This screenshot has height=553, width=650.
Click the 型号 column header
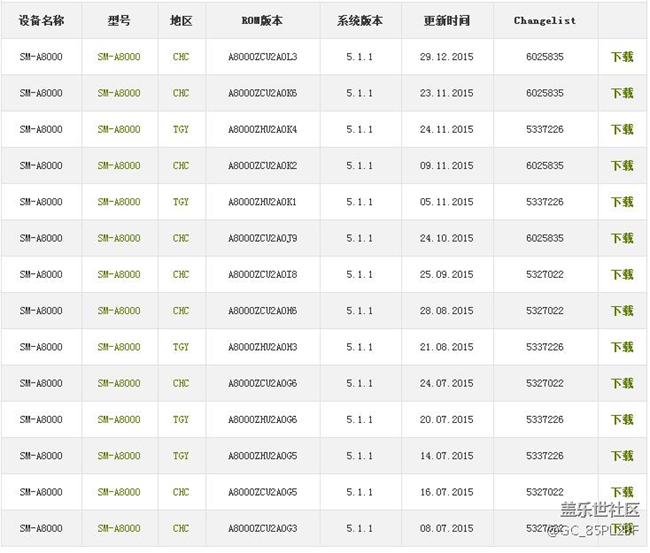[x=119, y=20]
